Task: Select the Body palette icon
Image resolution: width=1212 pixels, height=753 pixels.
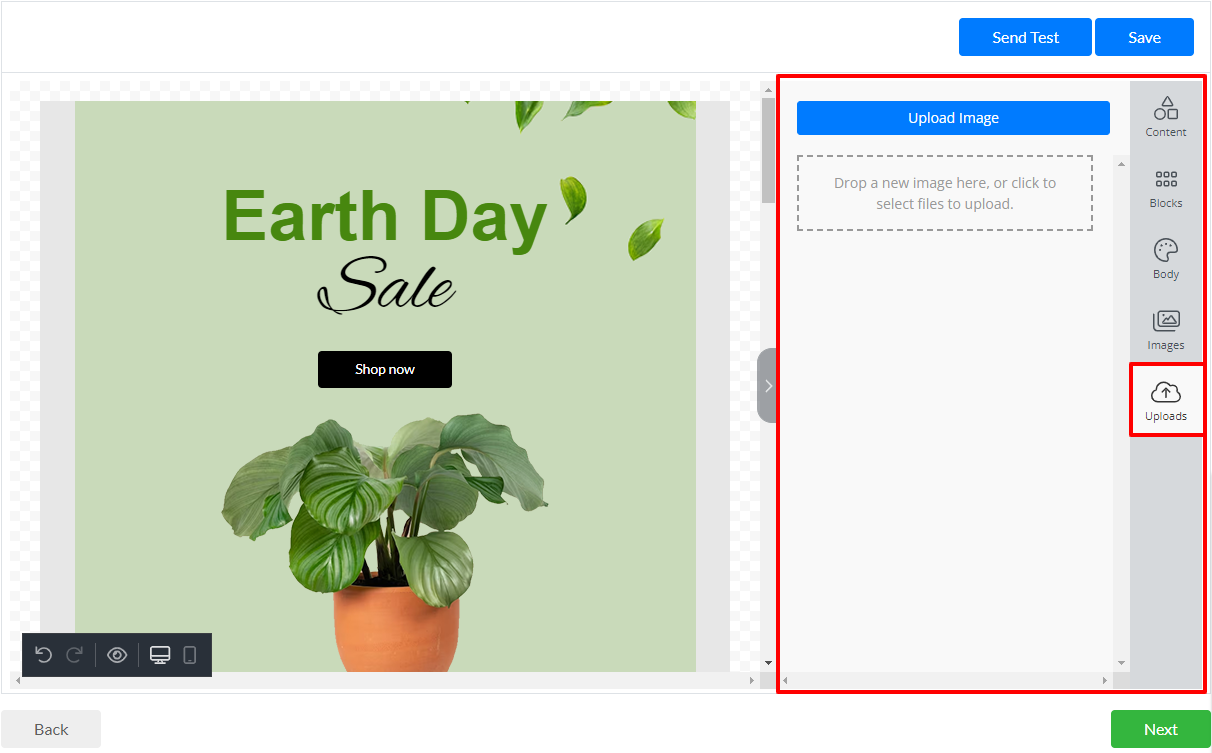Action: [1166, 259]
